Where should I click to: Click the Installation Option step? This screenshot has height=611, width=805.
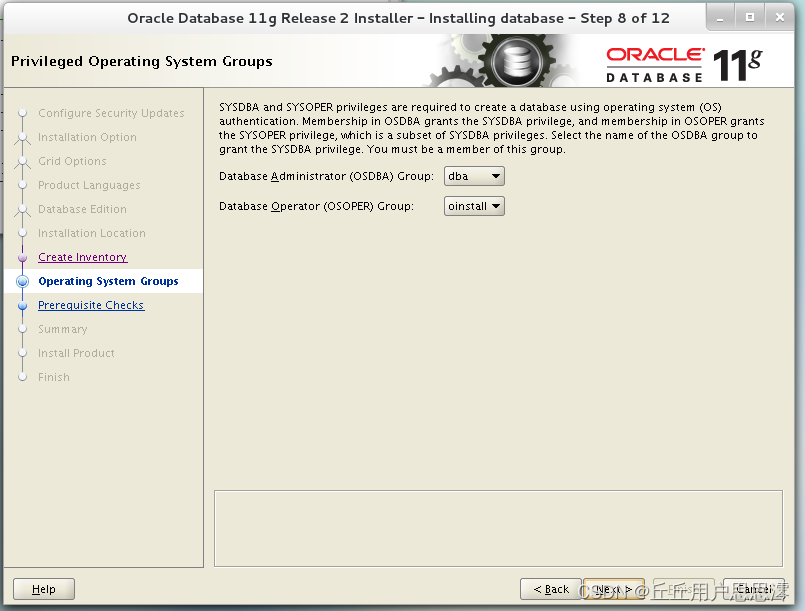point(87,137)
